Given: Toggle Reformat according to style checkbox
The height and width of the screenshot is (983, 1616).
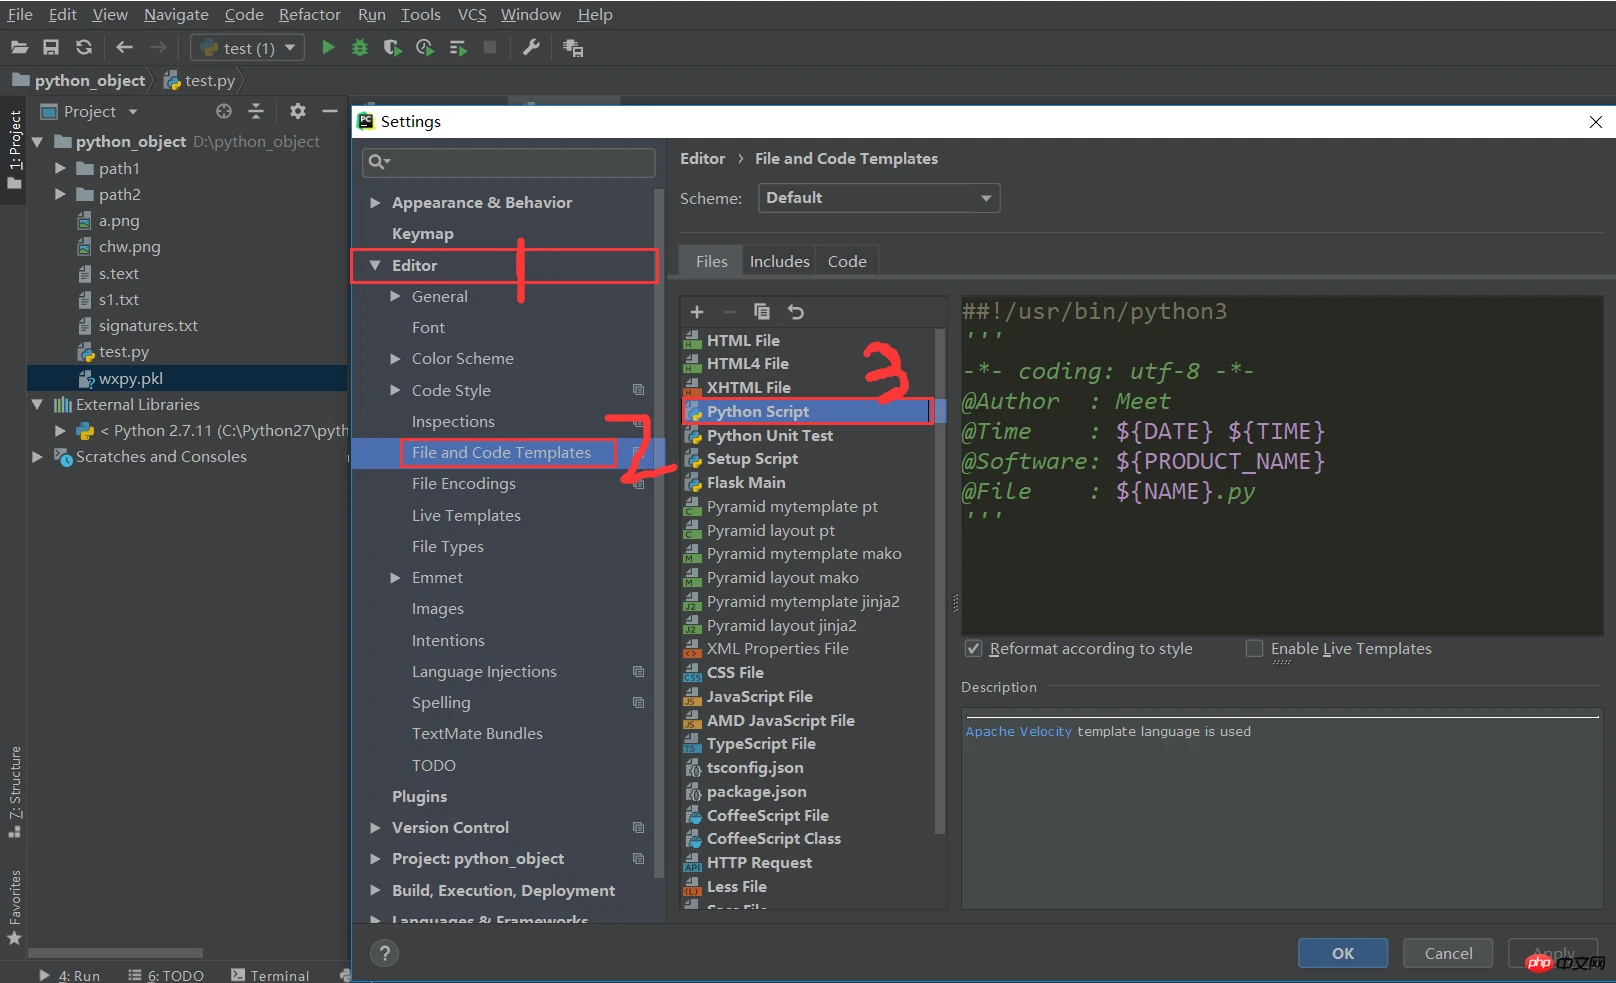Looking at the screenshot, I should pyautogui.click(x=973, y=648).
